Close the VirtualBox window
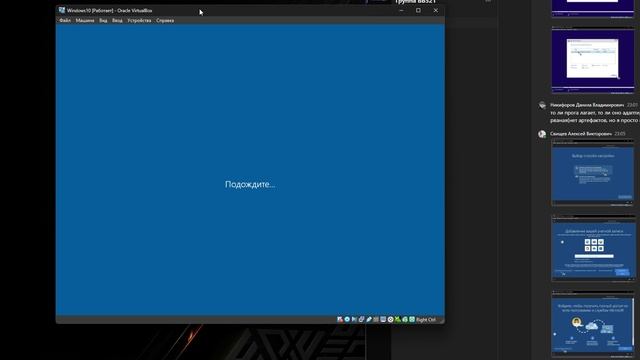 click(436, 10)
